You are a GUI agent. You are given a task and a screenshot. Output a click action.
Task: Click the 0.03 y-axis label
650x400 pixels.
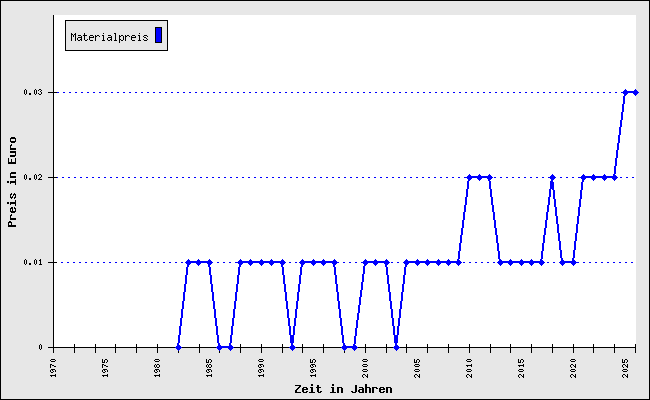pyautogui.click(x=33, y=92)
